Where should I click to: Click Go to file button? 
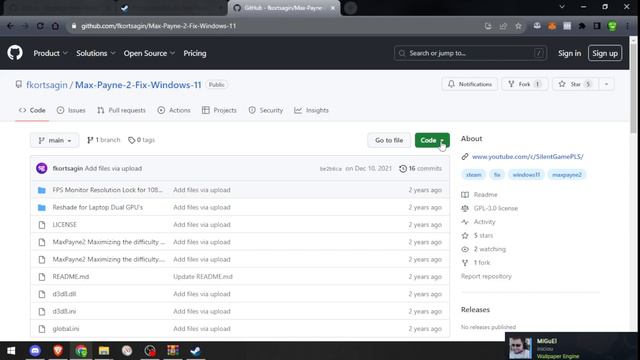point(389,140)
